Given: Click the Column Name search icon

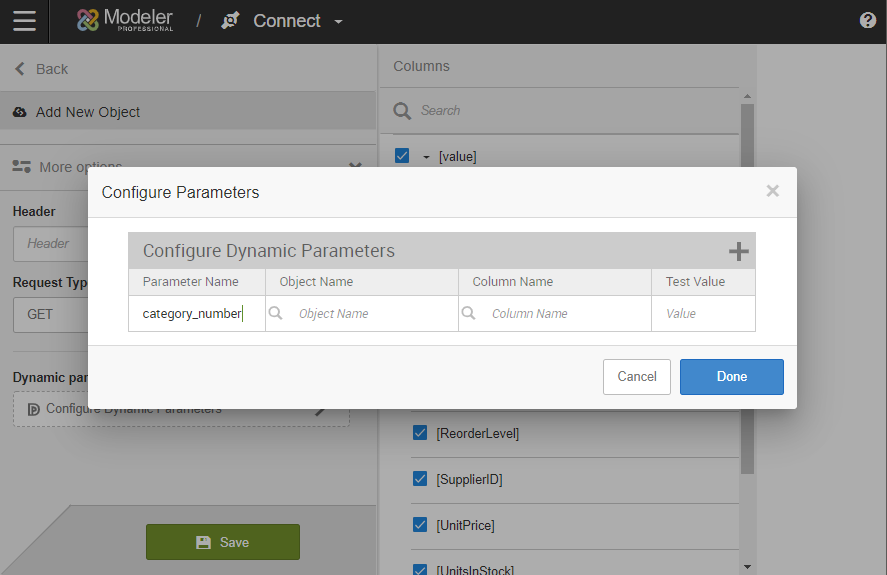Looking at the screenshot, I should pyautogui.click(x=468, y=313).
